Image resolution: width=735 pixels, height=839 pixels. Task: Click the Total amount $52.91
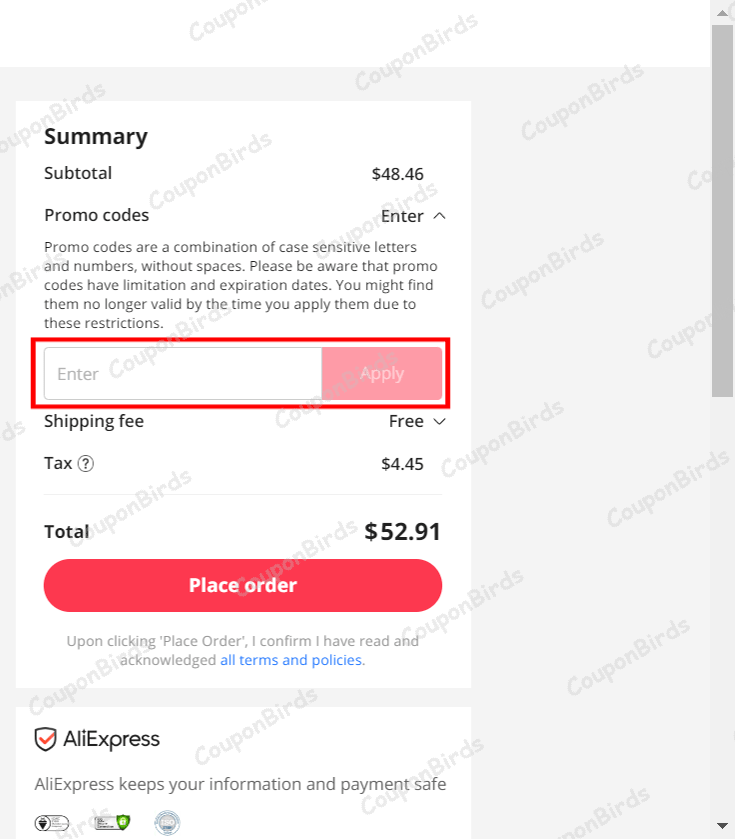pyautogui.click(x=402, y=531)
